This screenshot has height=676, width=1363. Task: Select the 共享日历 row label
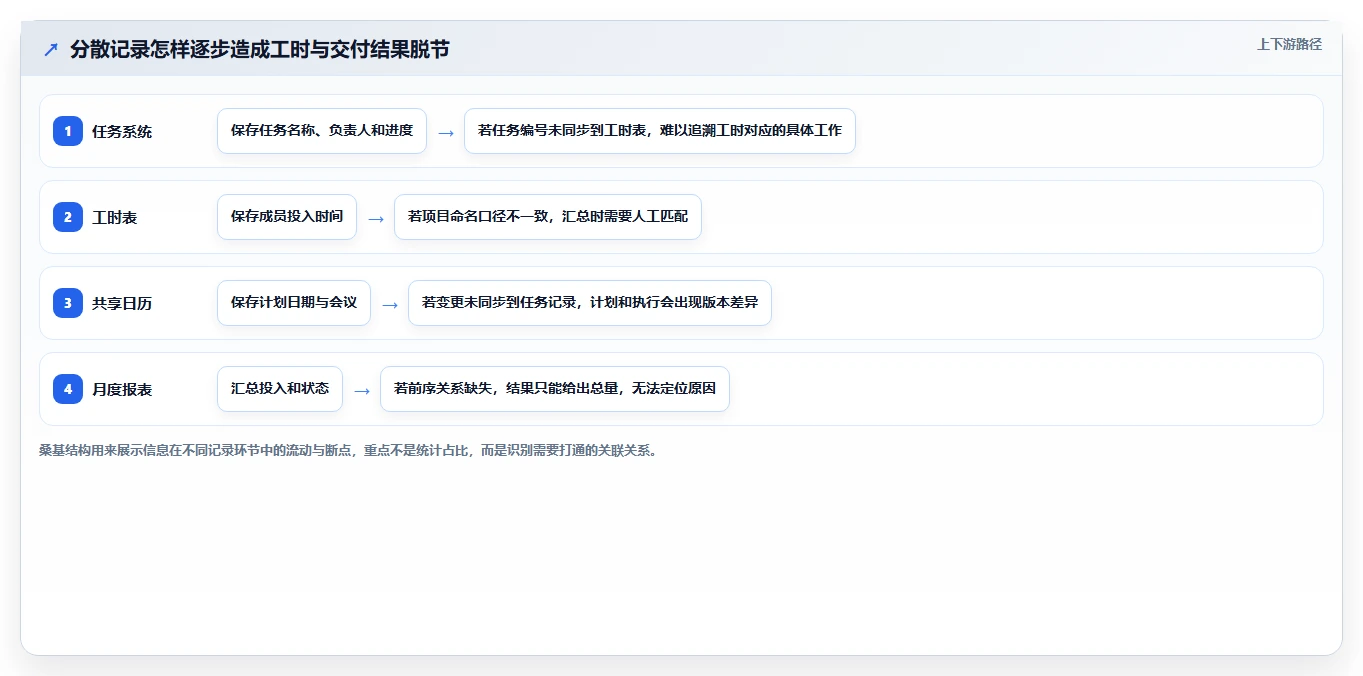tap(122, 303)
